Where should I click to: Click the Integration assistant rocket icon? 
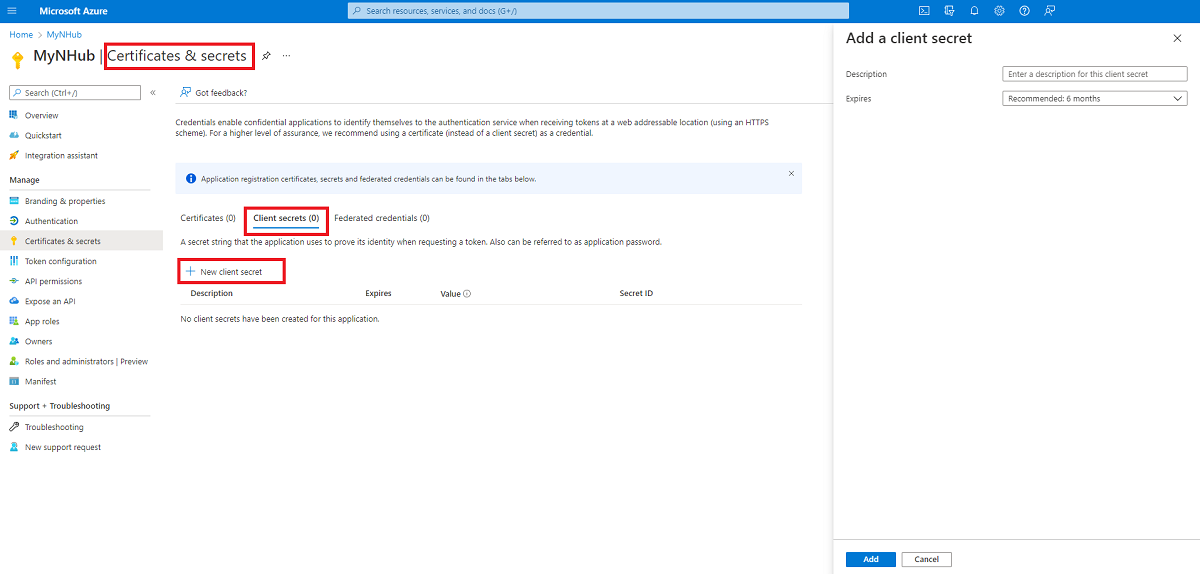coord(14,155)
